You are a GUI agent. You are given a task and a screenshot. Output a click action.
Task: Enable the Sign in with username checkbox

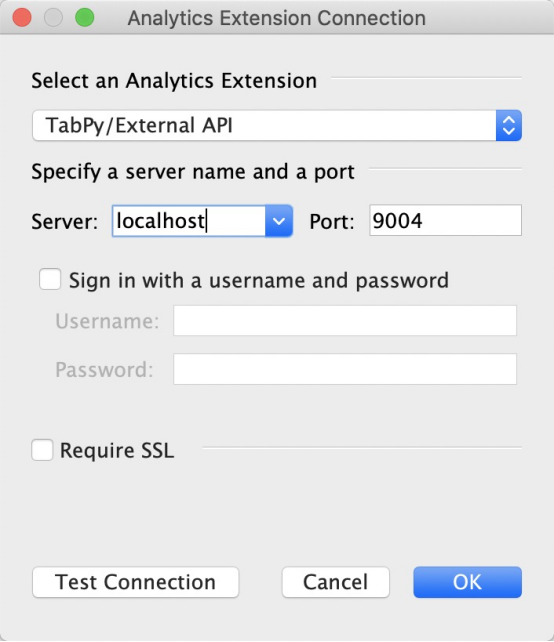[x=50, y=279]
